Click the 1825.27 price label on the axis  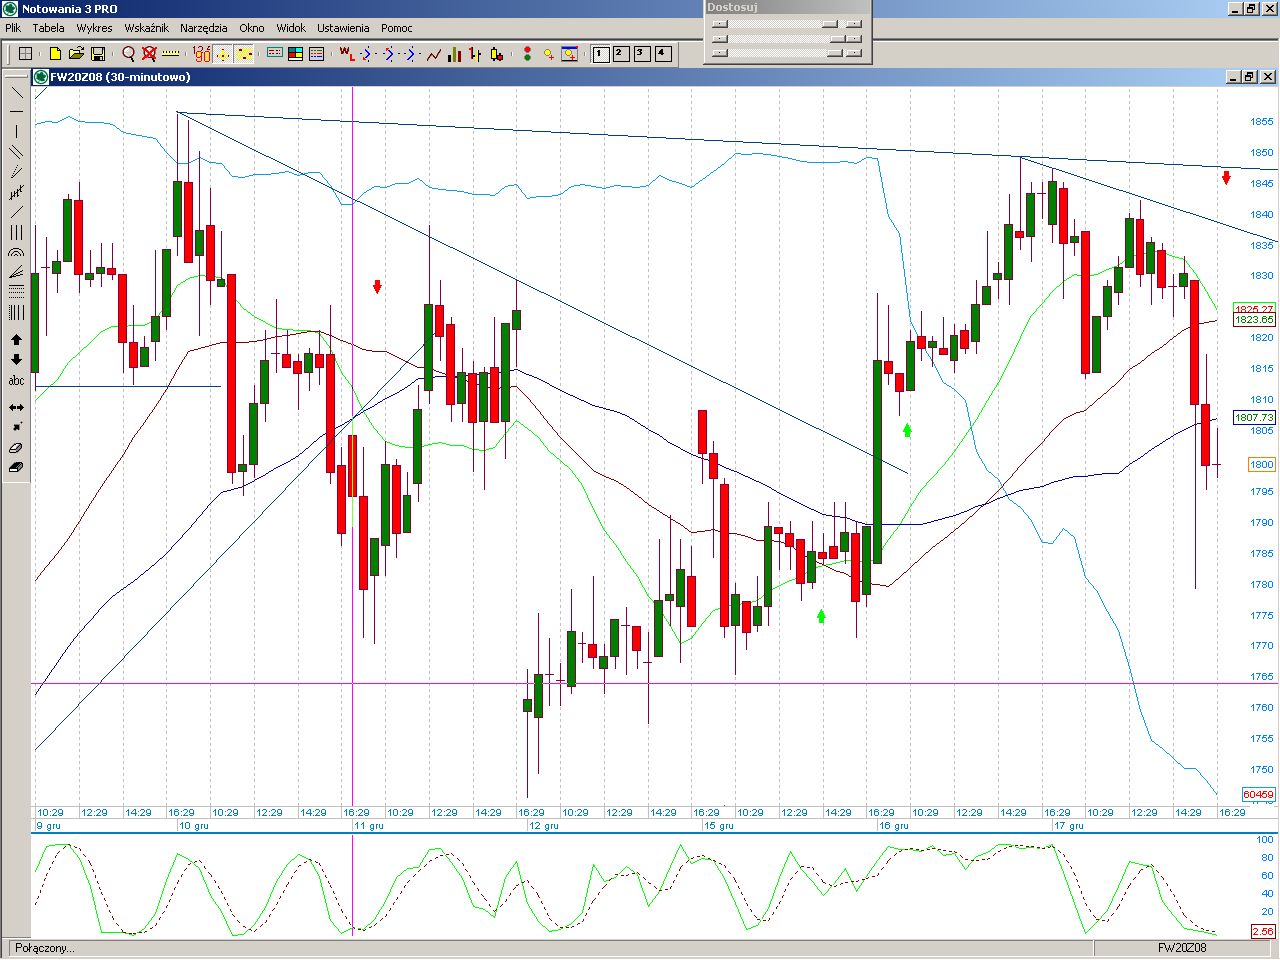[1254, 309]
